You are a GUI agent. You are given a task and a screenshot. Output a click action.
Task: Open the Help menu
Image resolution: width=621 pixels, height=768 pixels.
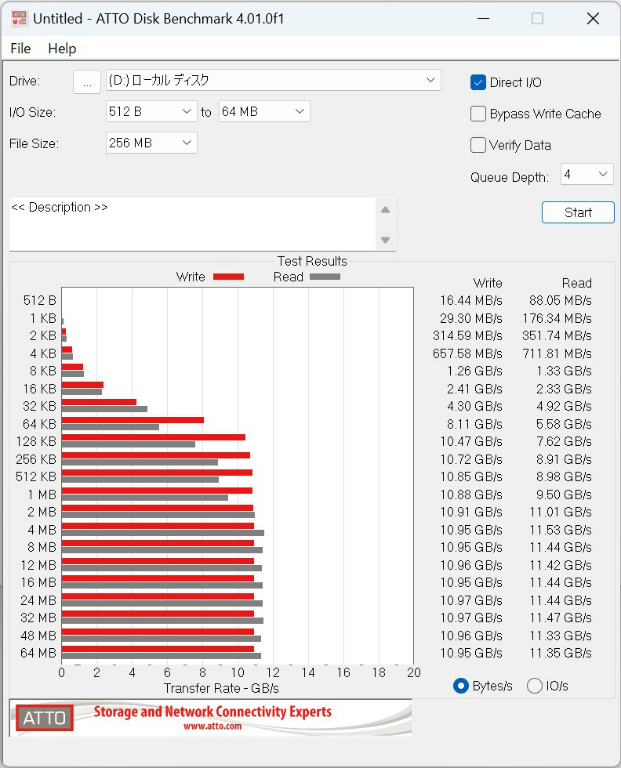click(x=62, y=48)
